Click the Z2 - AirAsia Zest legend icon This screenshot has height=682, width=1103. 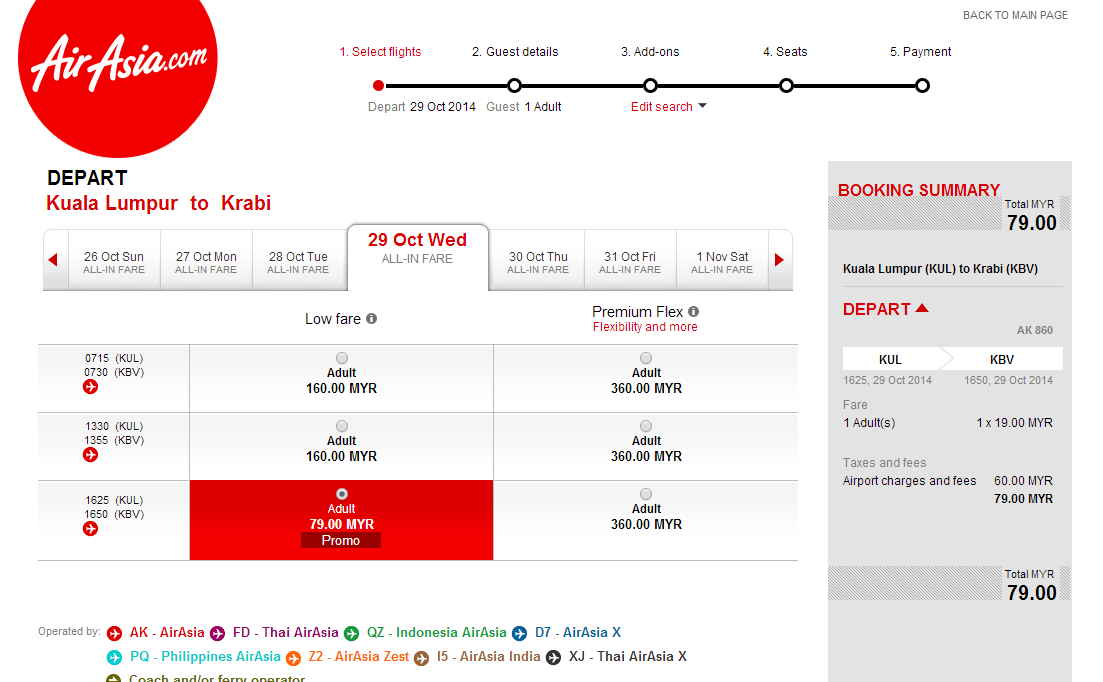(x=293, y=658)
